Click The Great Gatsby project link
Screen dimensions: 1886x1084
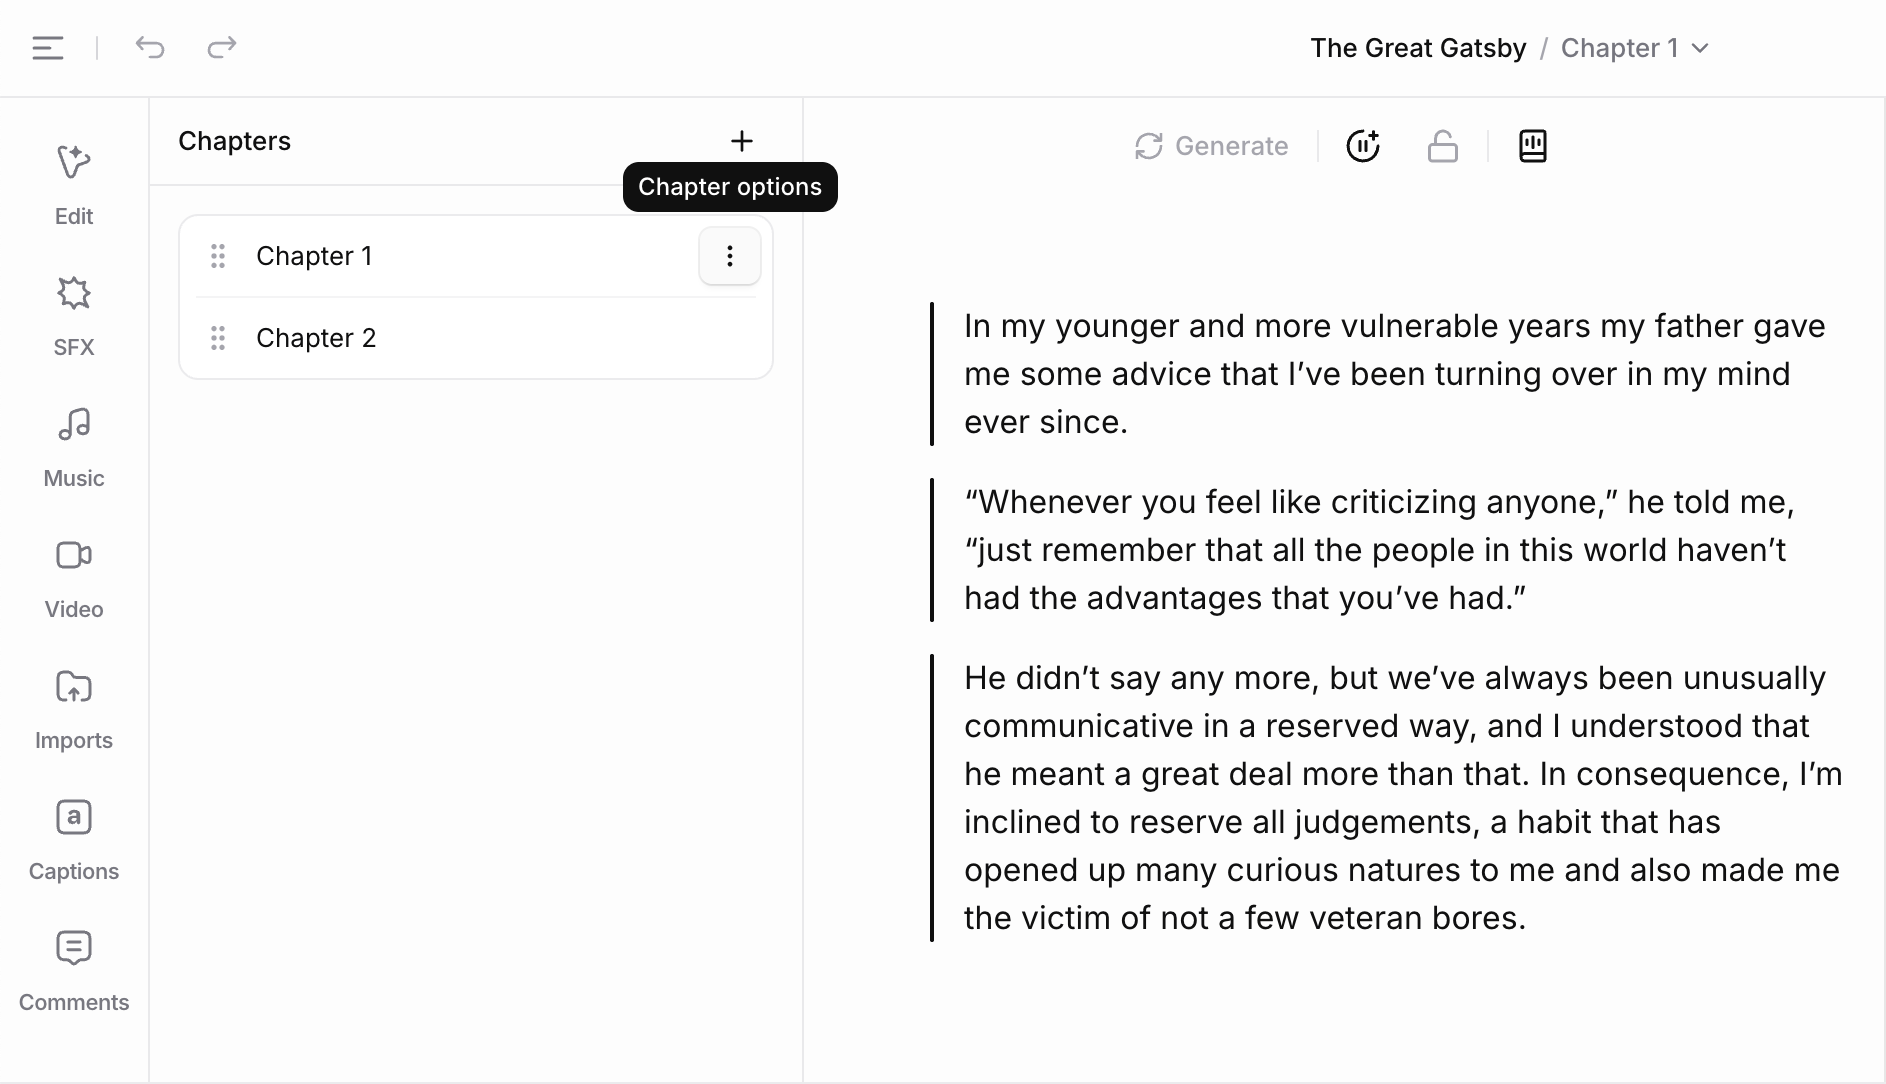click(x=1418, y=48)
